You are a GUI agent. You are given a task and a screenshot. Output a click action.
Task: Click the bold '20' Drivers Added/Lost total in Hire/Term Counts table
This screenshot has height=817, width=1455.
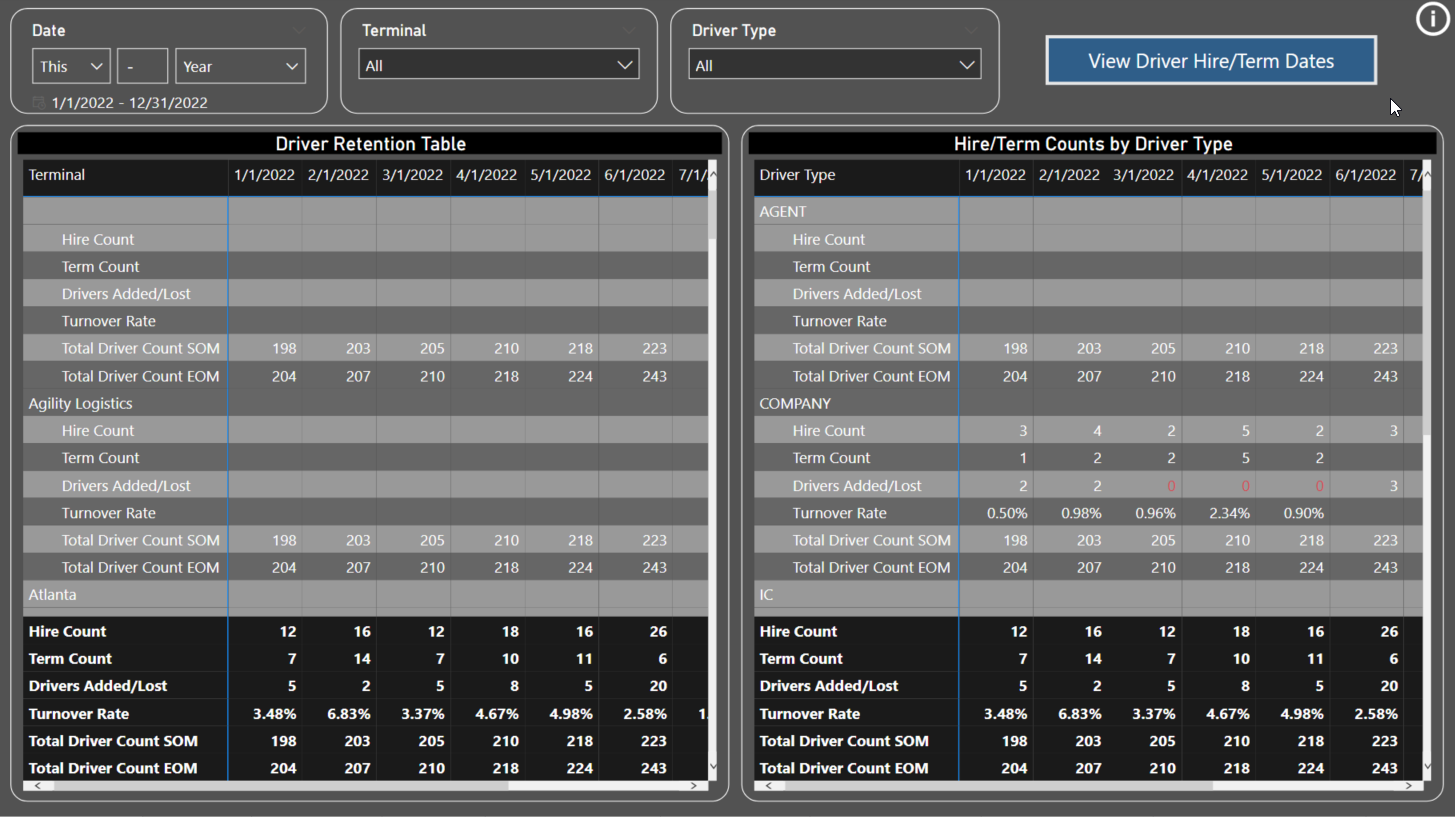[1389, 686]
